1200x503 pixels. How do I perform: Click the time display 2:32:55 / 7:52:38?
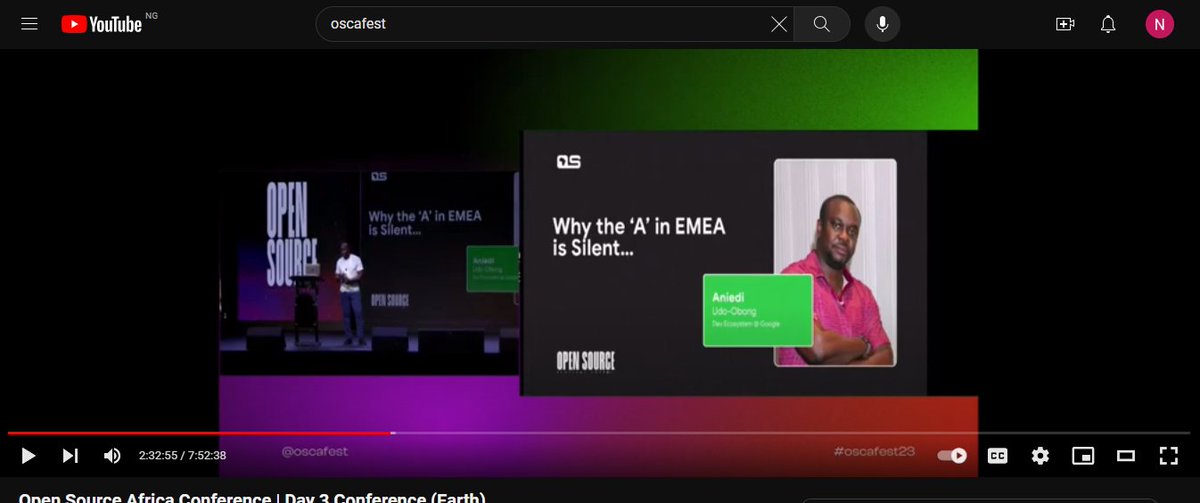[182, 456]
